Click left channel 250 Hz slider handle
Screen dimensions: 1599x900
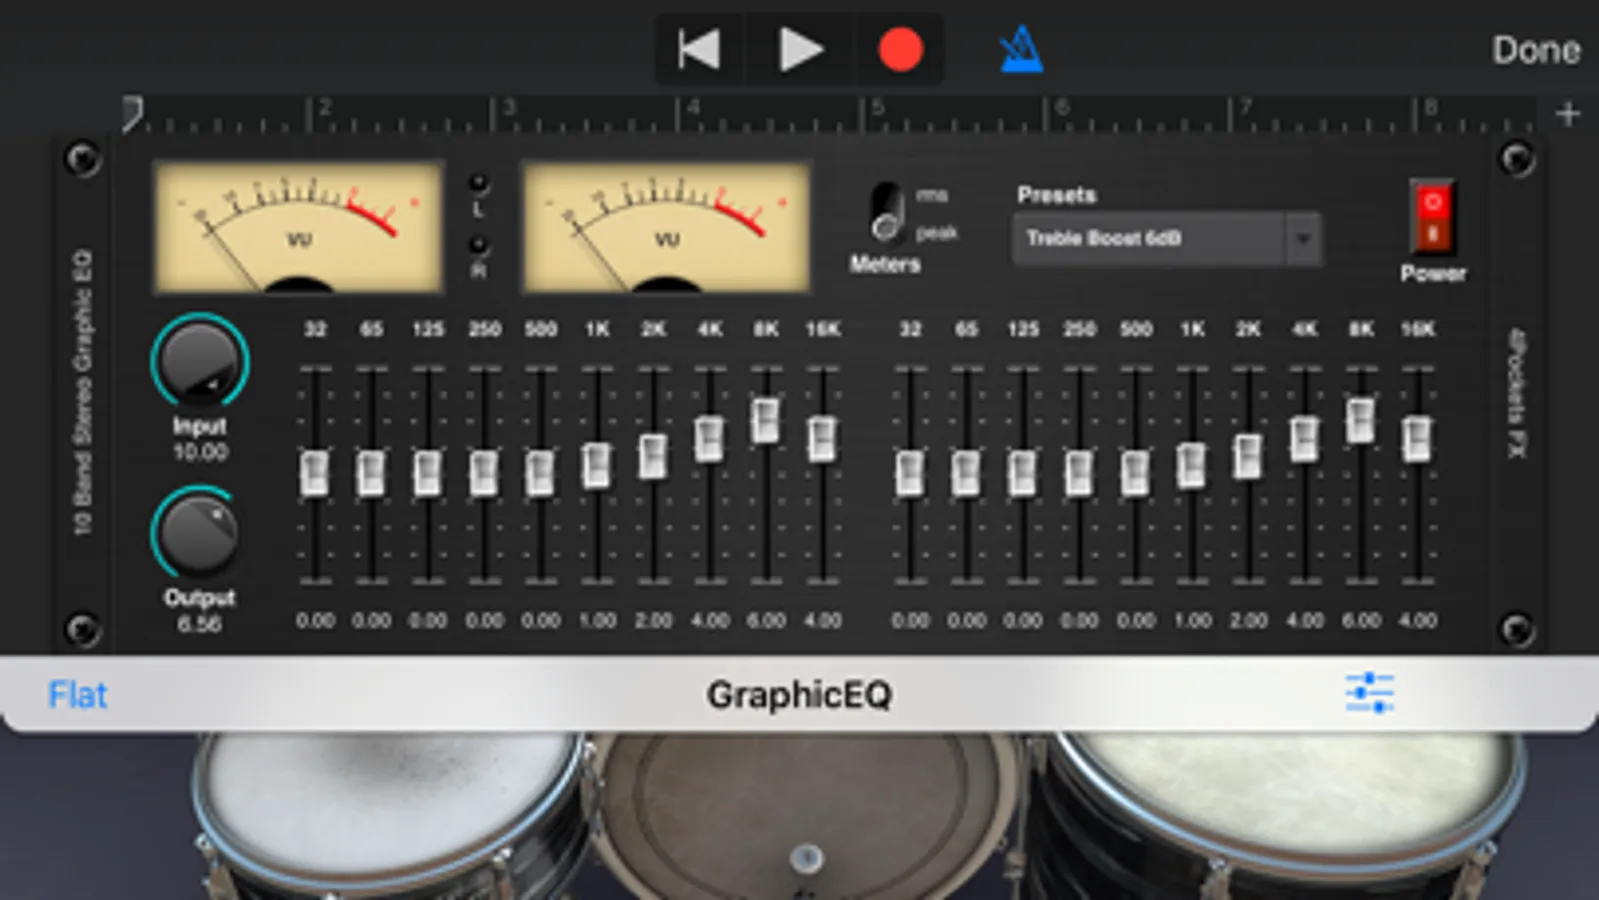[484, 473]
